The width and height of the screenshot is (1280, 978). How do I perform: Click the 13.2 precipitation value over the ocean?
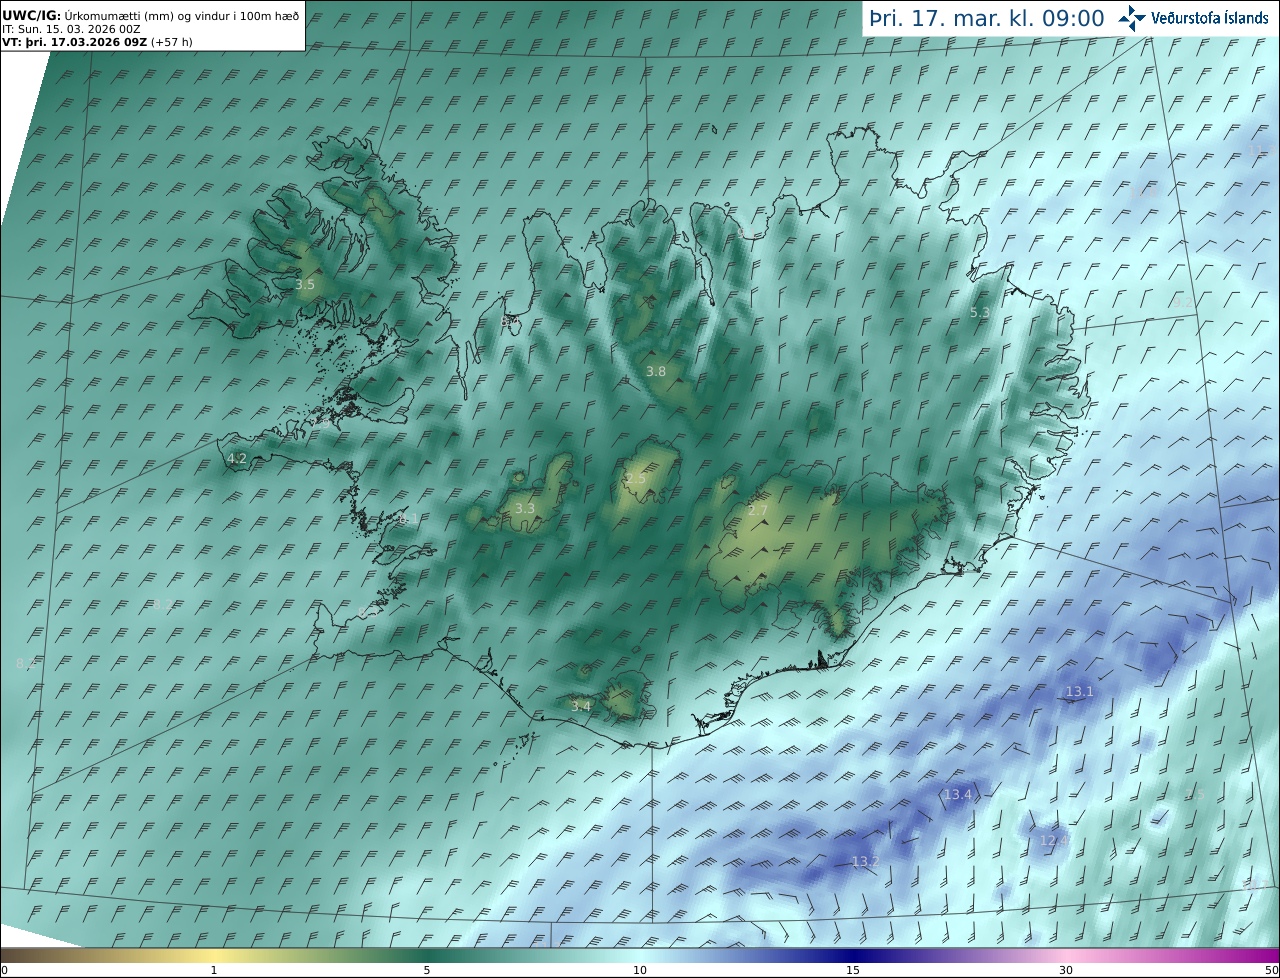pos(865,862)
